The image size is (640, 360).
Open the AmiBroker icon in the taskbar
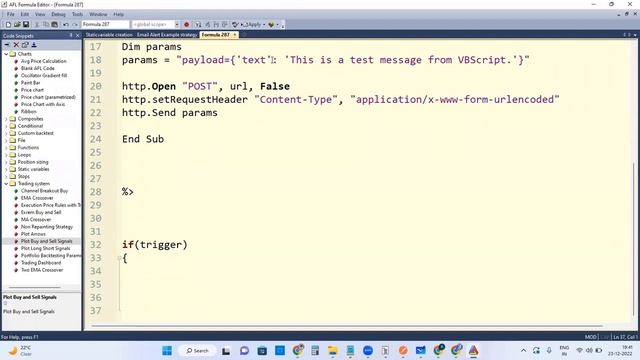(473, 351)
